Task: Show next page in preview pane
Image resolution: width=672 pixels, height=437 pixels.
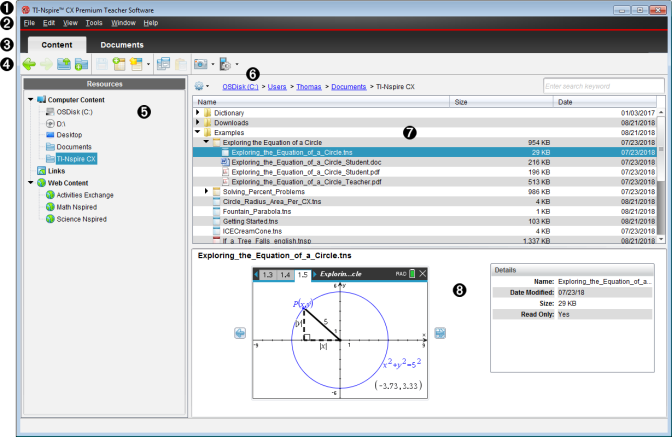Action: tap(440, 334)
